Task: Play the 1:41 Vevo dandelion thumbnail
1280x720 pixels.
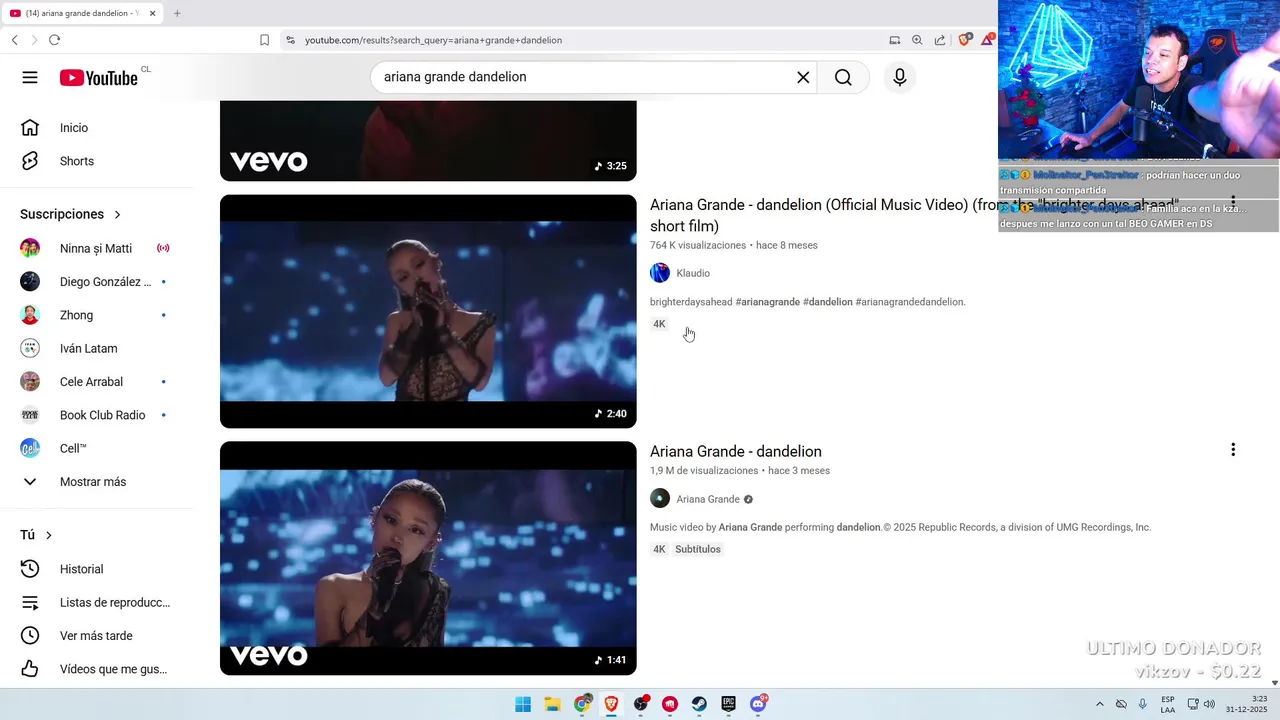Action: click(428, 558)
